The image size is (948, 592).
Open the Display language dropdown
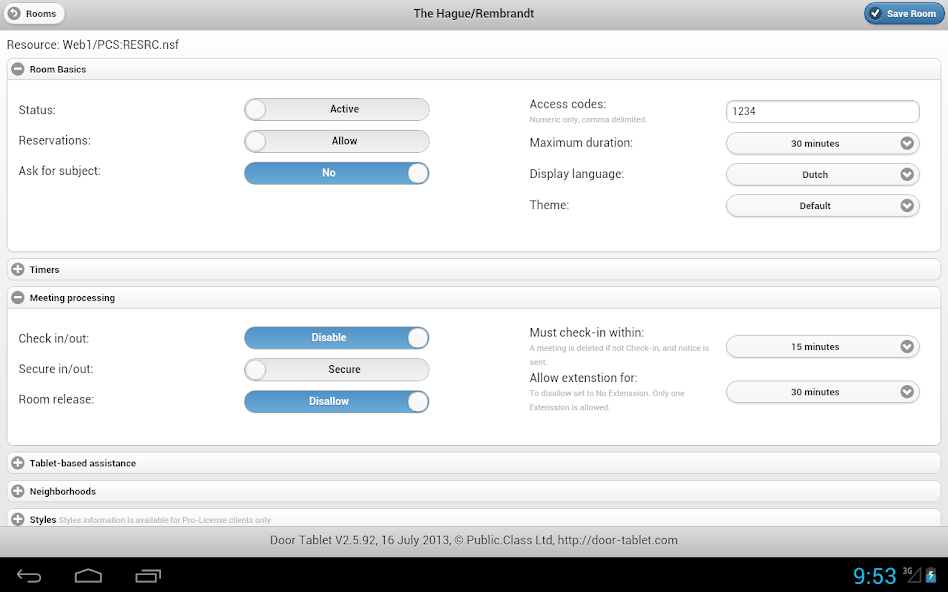pyautogui.click(x=822, y=175)
